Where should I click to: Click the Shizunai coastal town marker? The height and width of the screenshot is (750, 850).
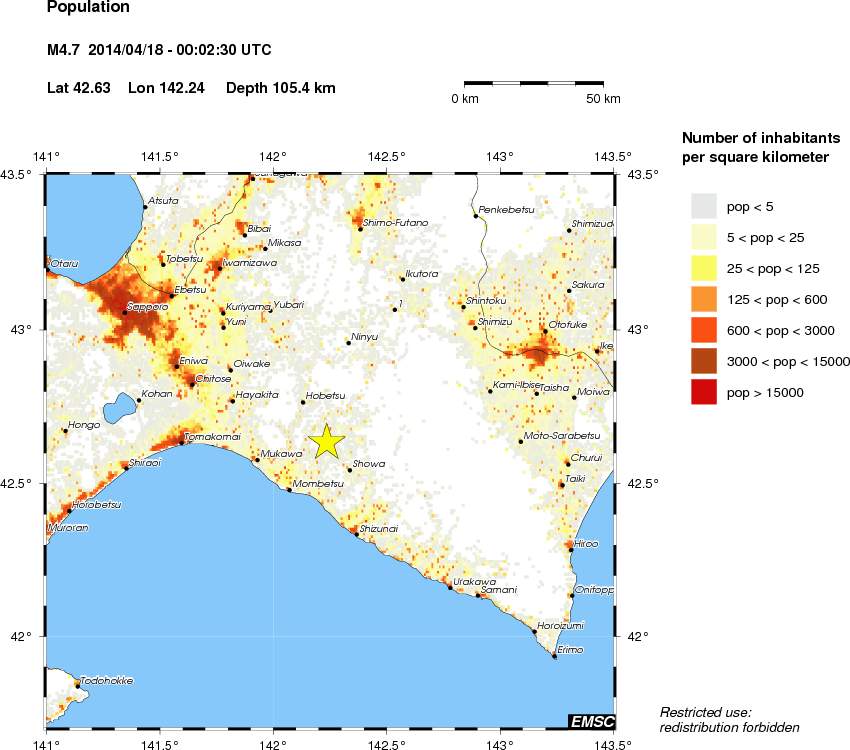[356, 534]
